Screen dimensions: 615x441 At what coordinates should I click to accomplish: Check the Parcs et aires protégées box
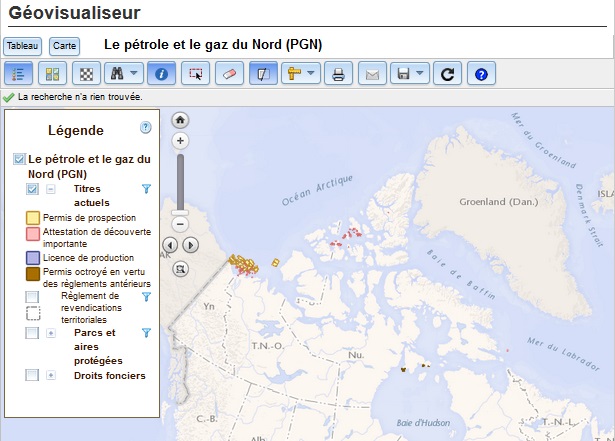32,333
